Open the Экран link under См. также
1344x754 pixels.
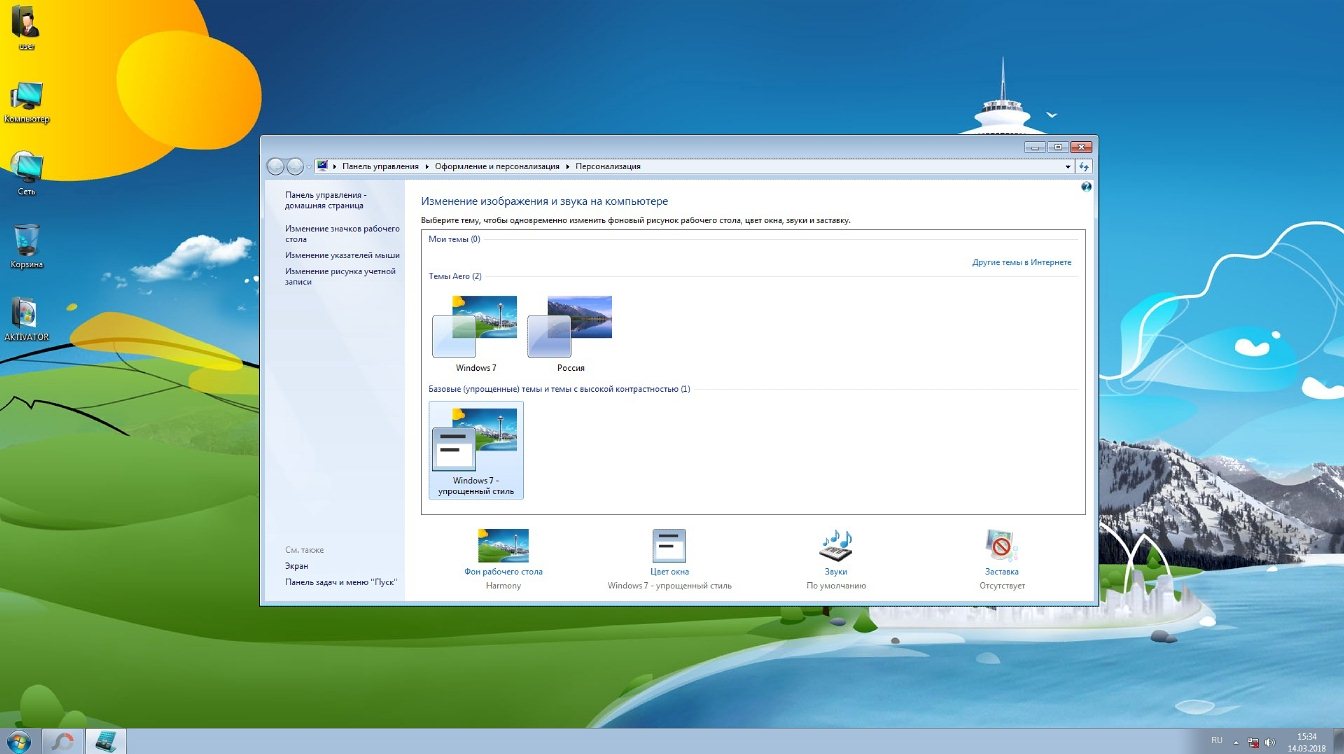[x=296, y=566]
